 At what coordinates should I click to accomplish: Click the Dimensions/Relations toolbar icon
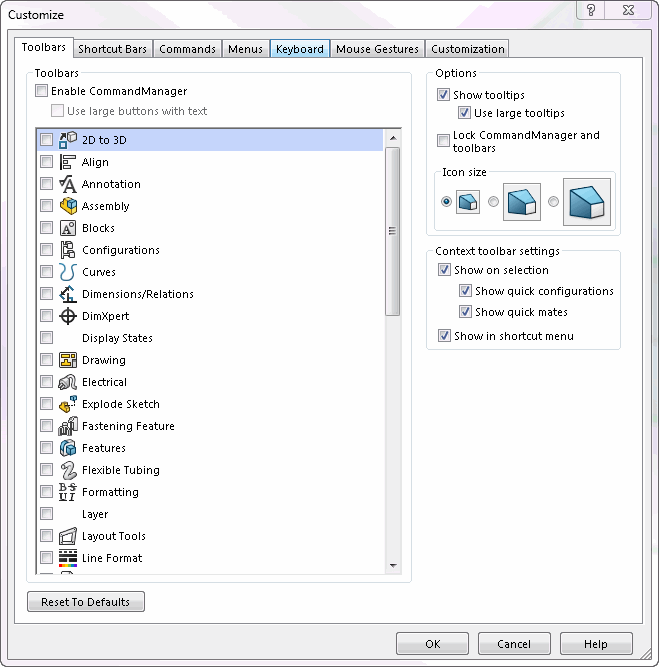(x=68, y=294)
